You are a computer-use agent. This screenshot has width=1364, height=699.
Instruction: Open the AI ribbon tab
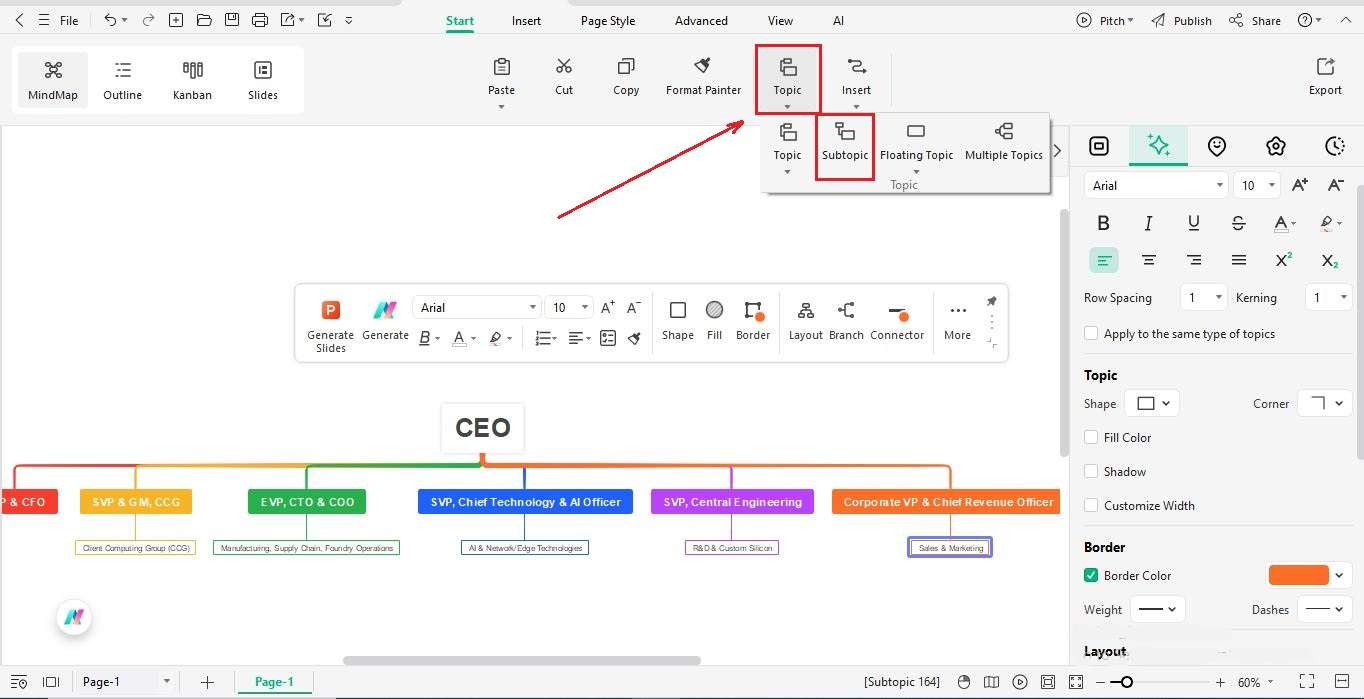click(838, 20)
